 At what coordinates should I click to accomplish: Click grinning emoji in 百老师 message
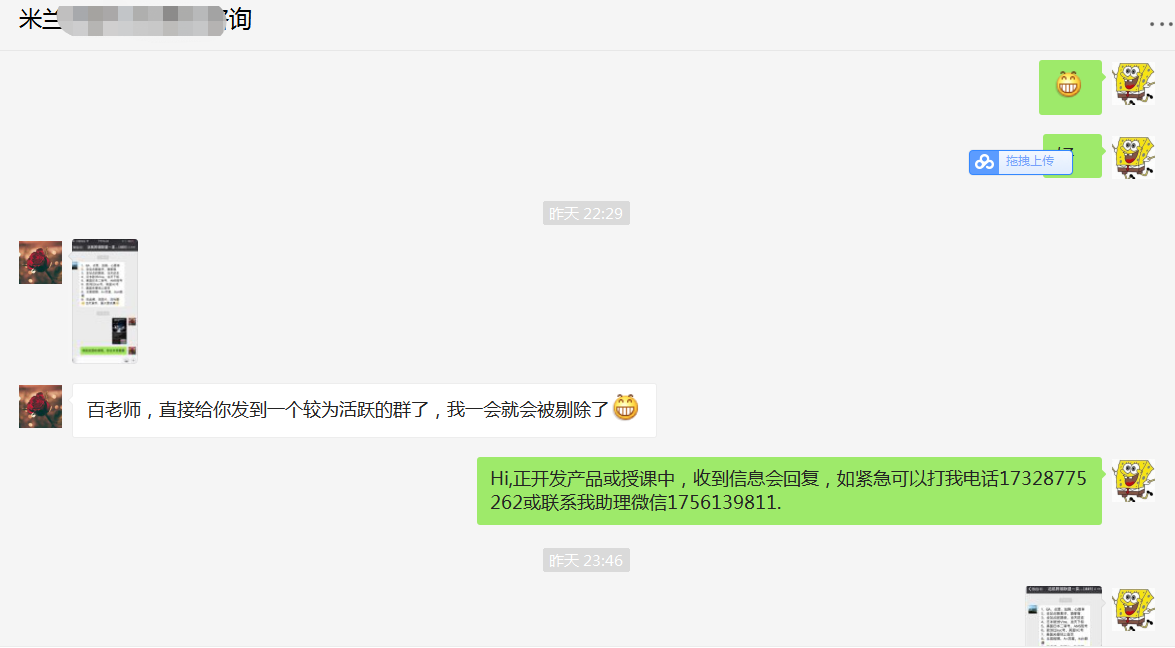pyautogui.click(x=626, y=408)
